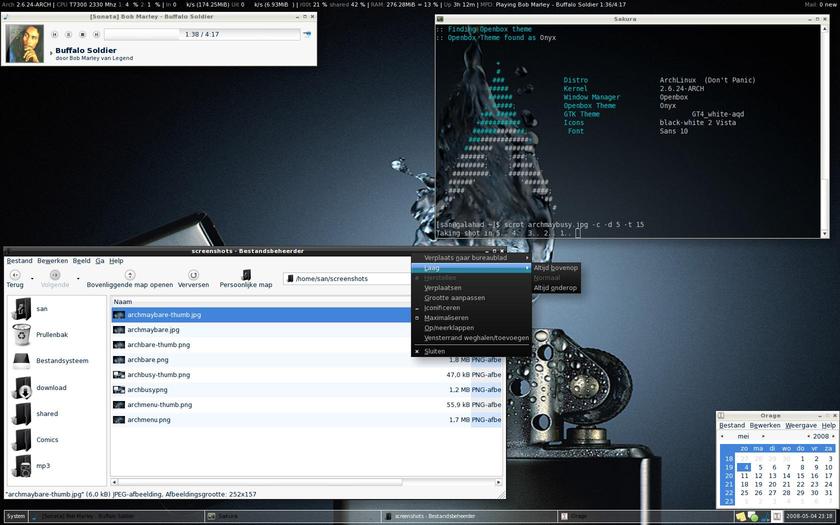840x525 pixels.
Task: Click the stop button in Sonata
Action: point(82,34)
